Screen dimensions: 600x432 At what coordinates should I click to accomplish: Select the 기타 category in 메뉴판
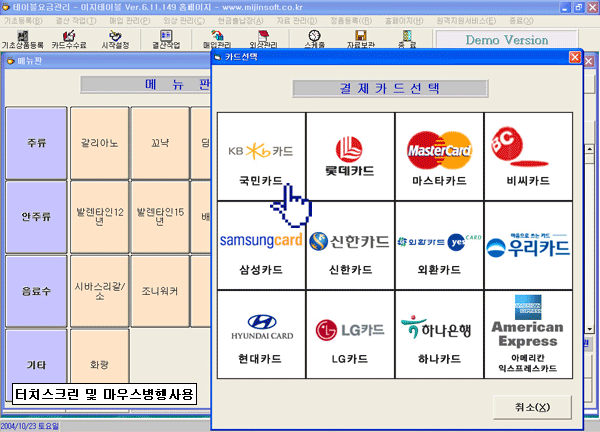pyautogui.click(x=36, y=365)
